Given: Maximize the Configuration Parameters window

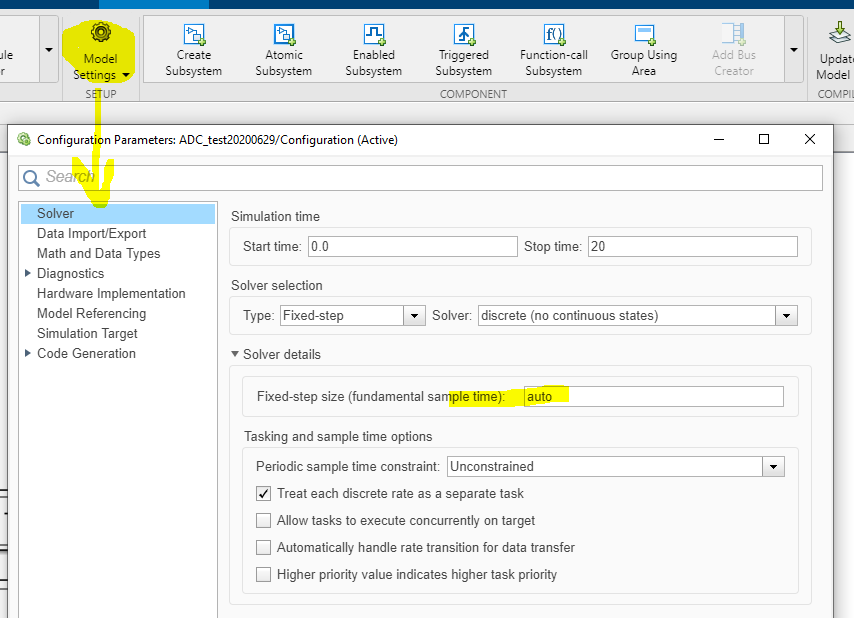Looking at the screenshot, I should coord(764,139).
